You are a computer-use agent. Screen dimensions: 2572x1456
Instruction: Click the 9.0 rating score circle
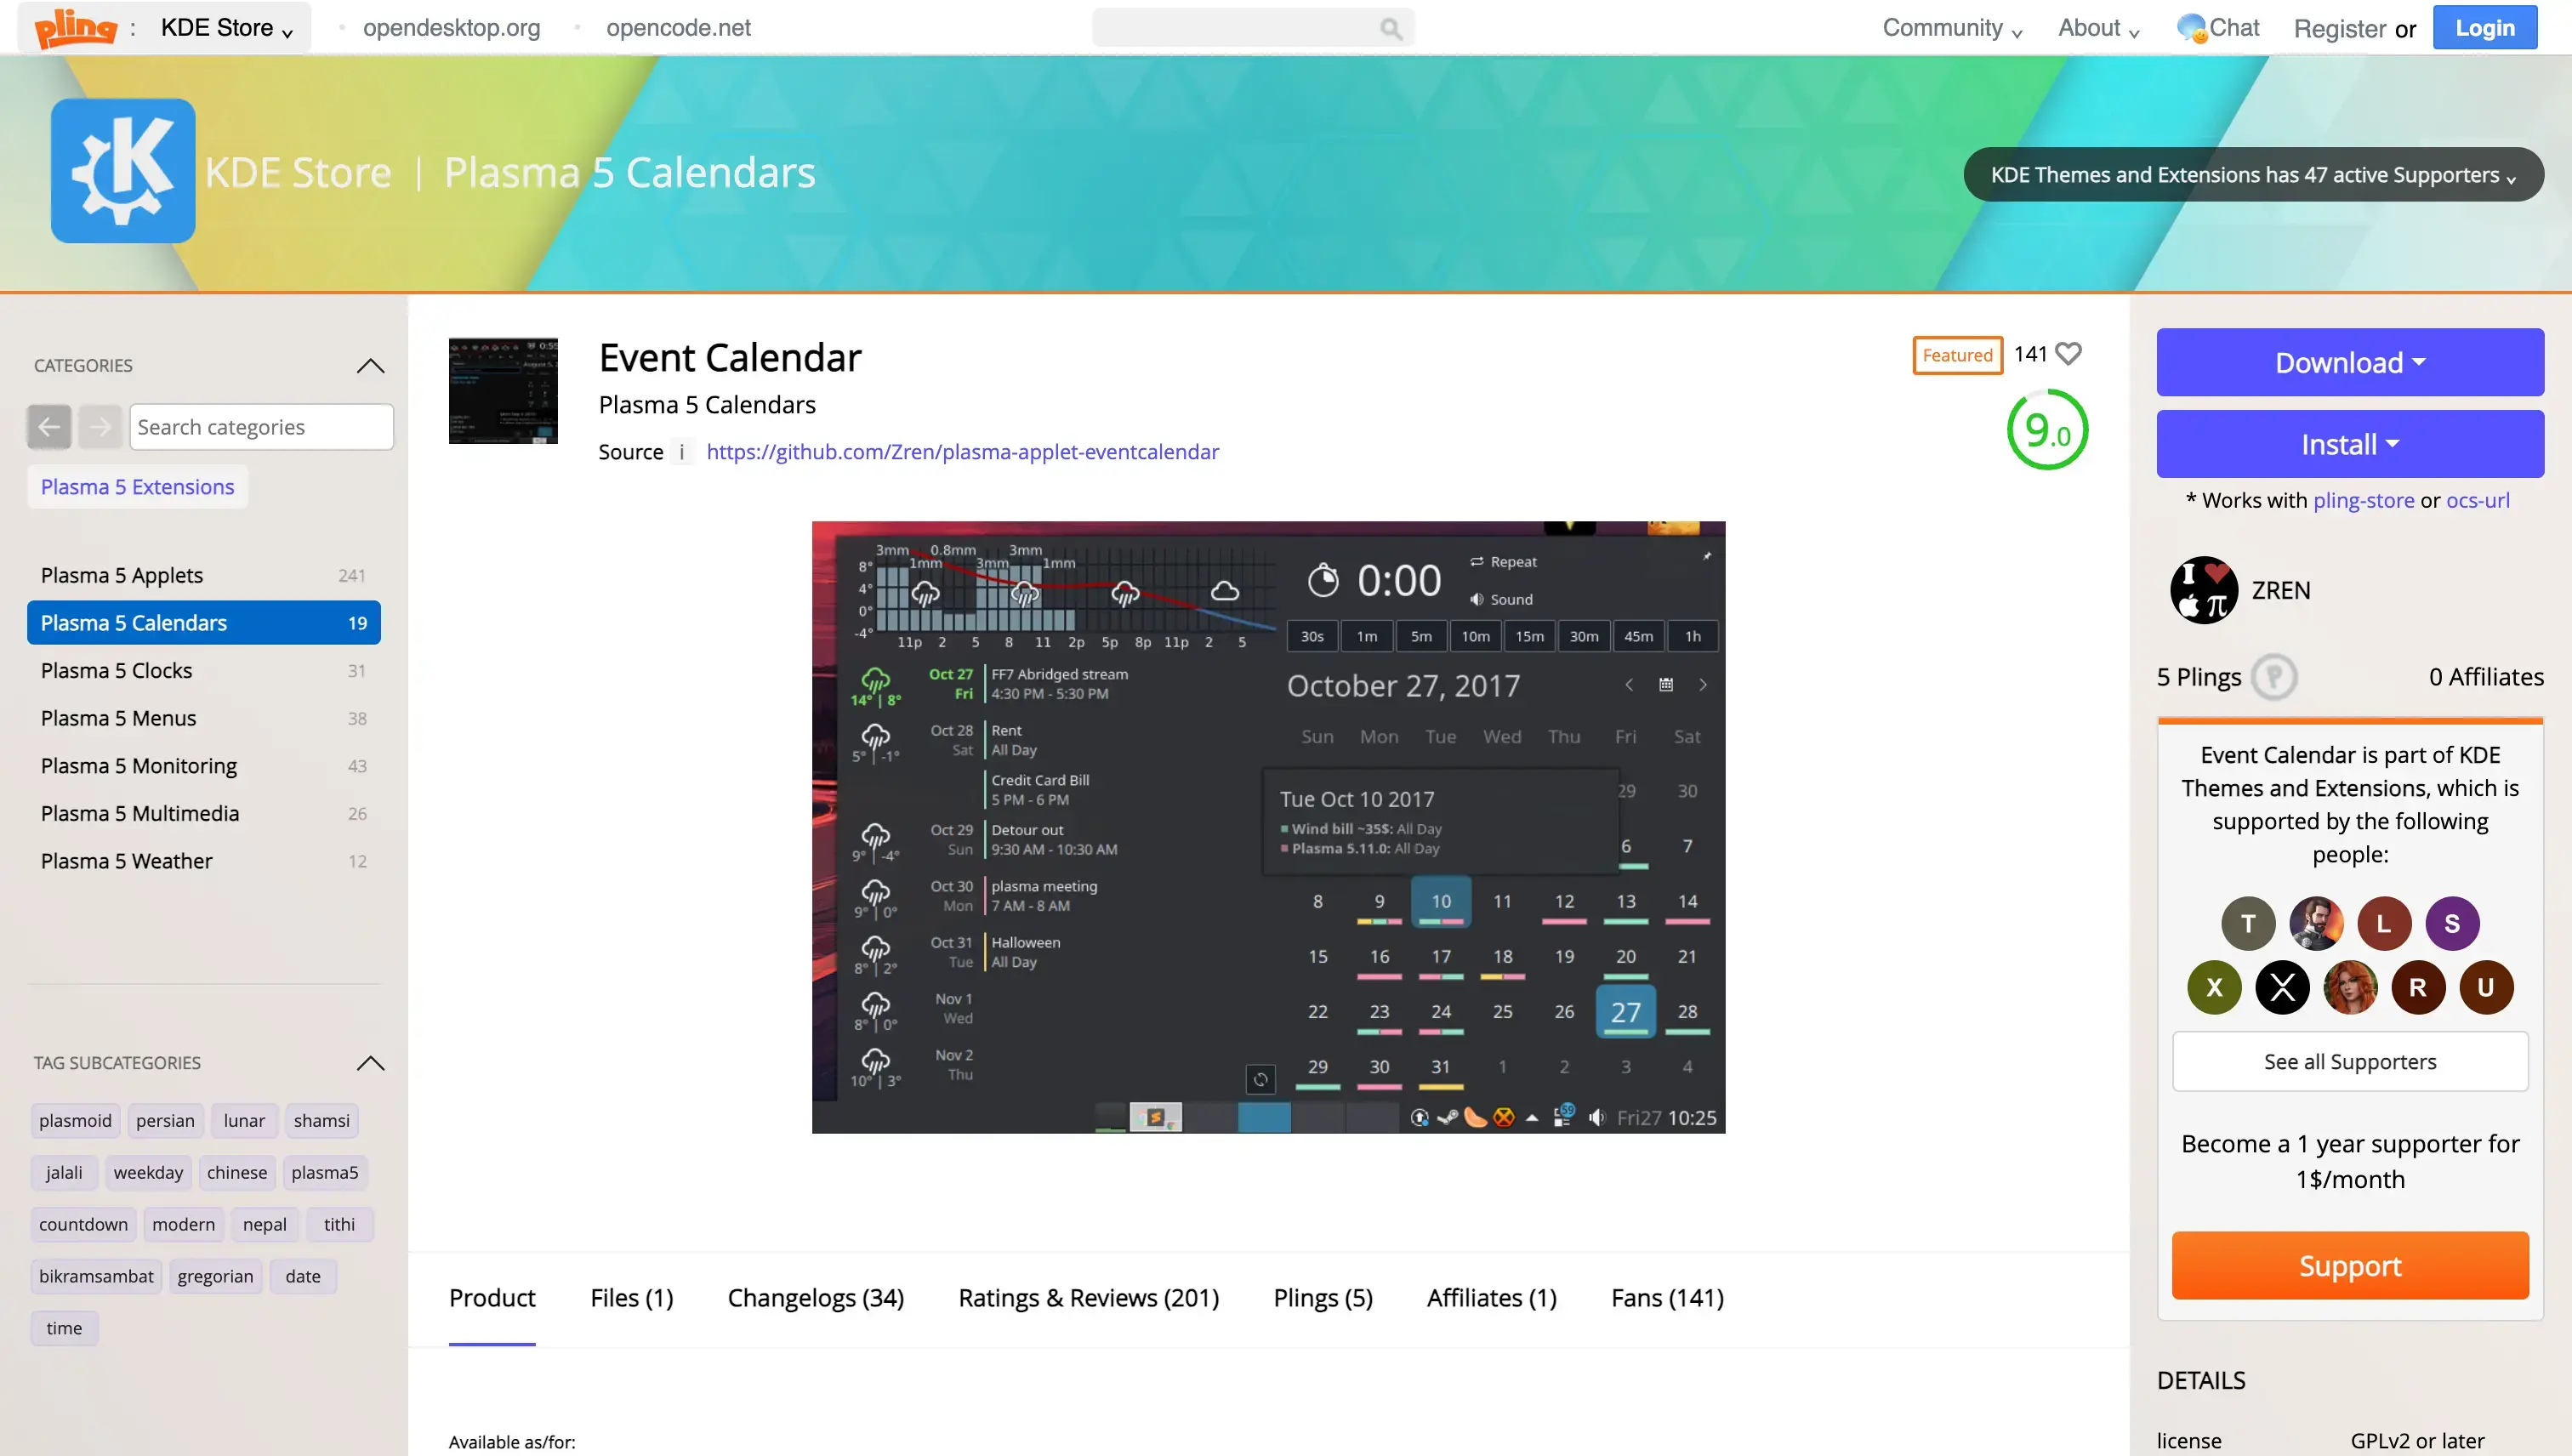(x=2046, y=431)
